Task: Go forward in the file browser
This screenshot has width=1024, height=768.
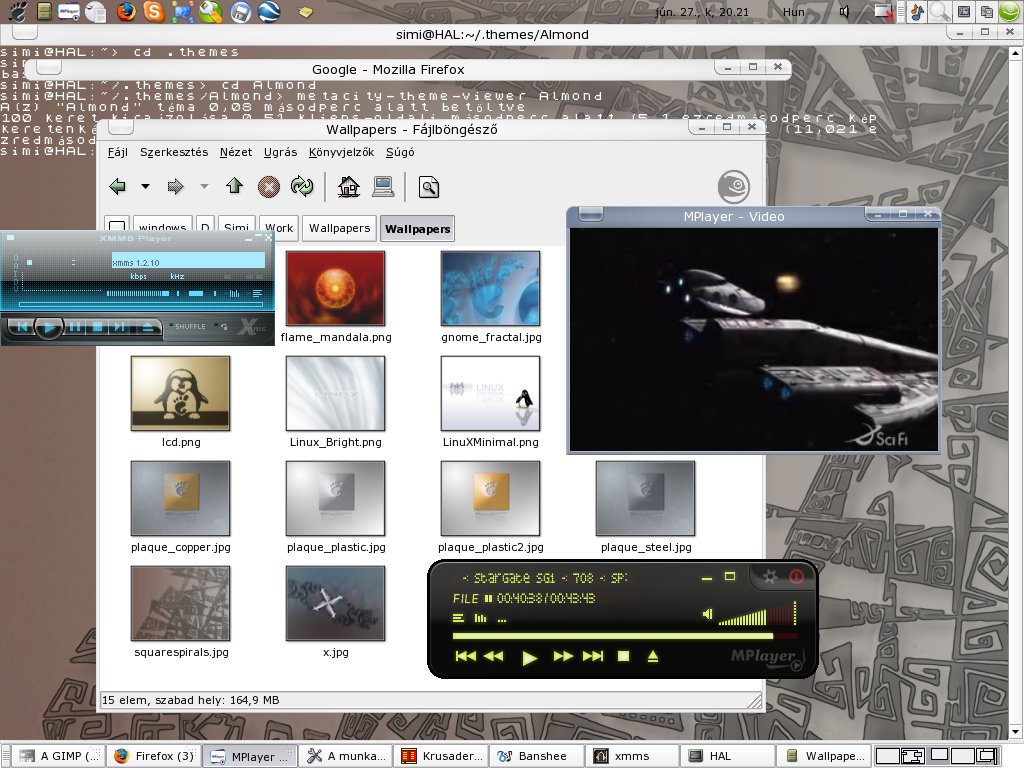Action: pos(175,187)
